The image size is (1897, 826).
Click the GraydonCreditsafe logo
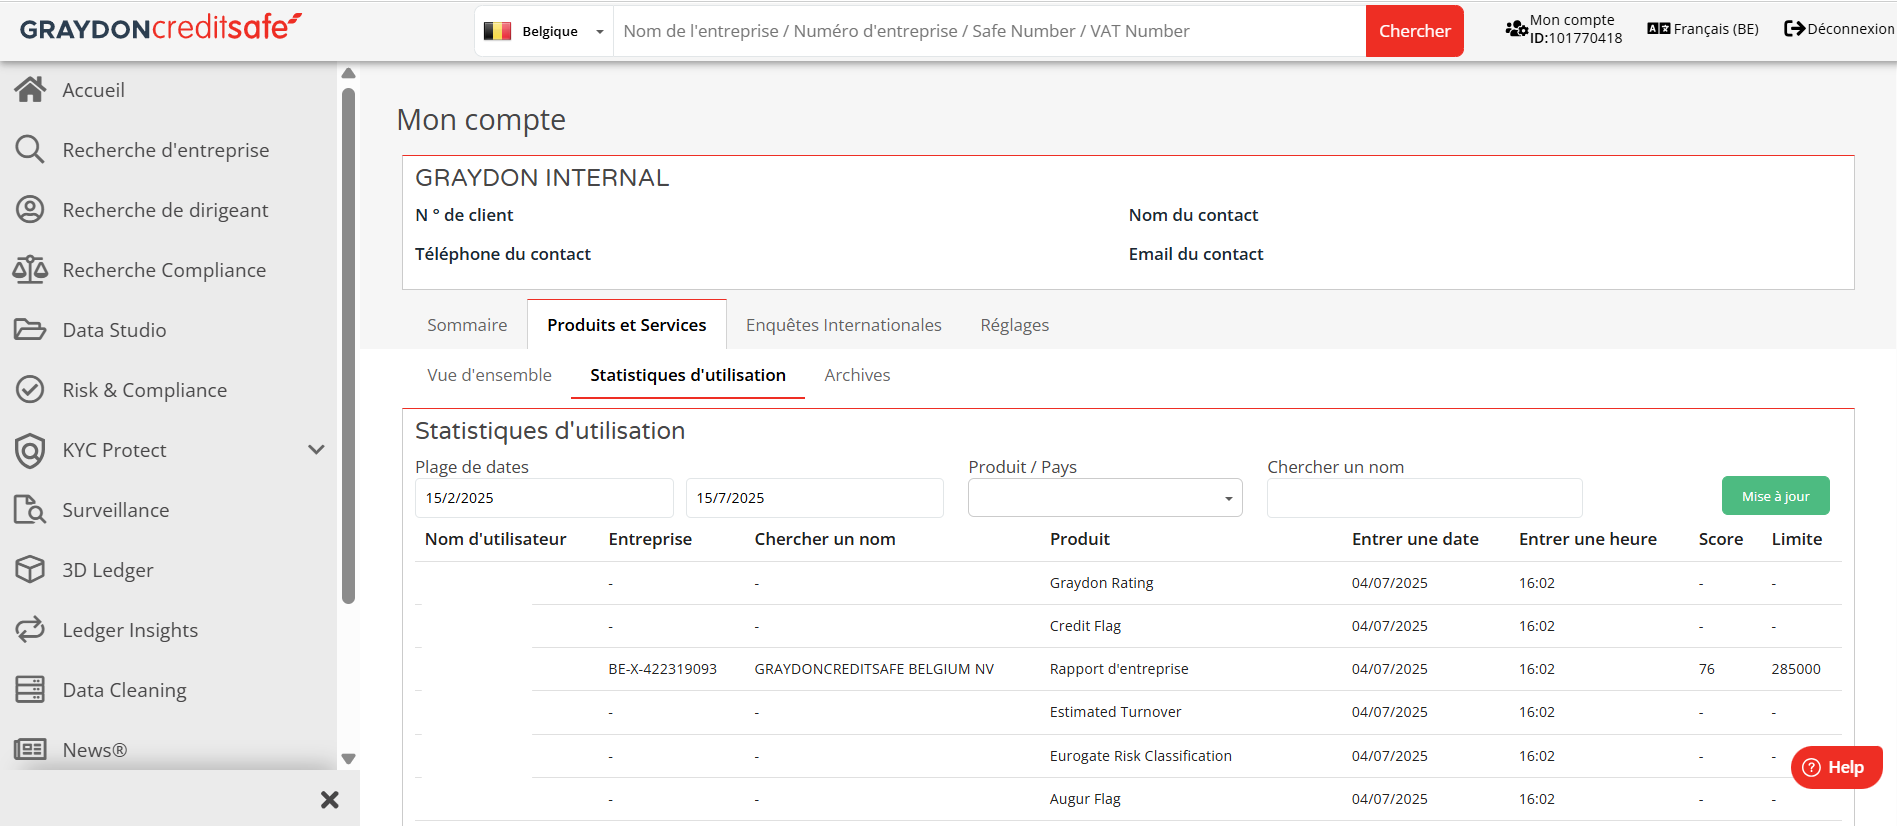pos(160,27)
